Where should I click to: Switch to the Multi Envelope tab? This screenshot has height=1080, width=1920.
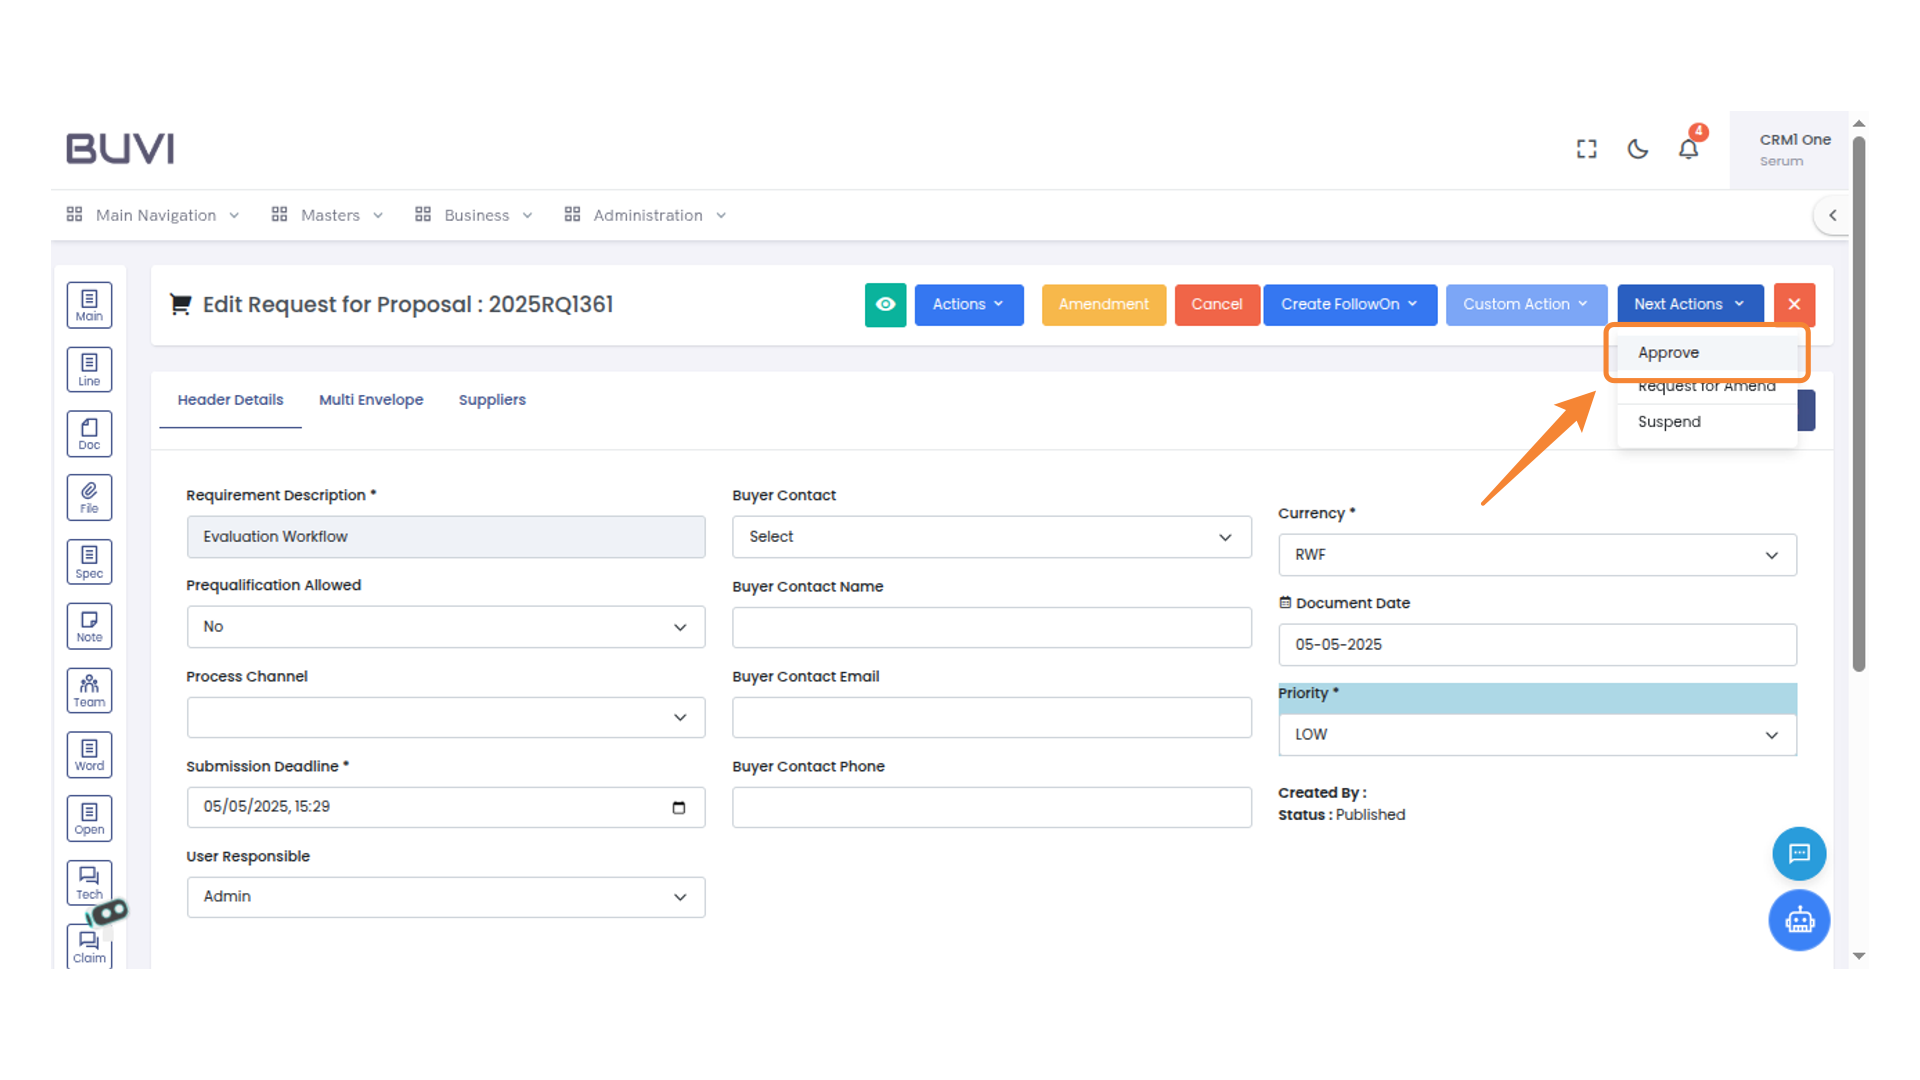(x=371, y=400)
